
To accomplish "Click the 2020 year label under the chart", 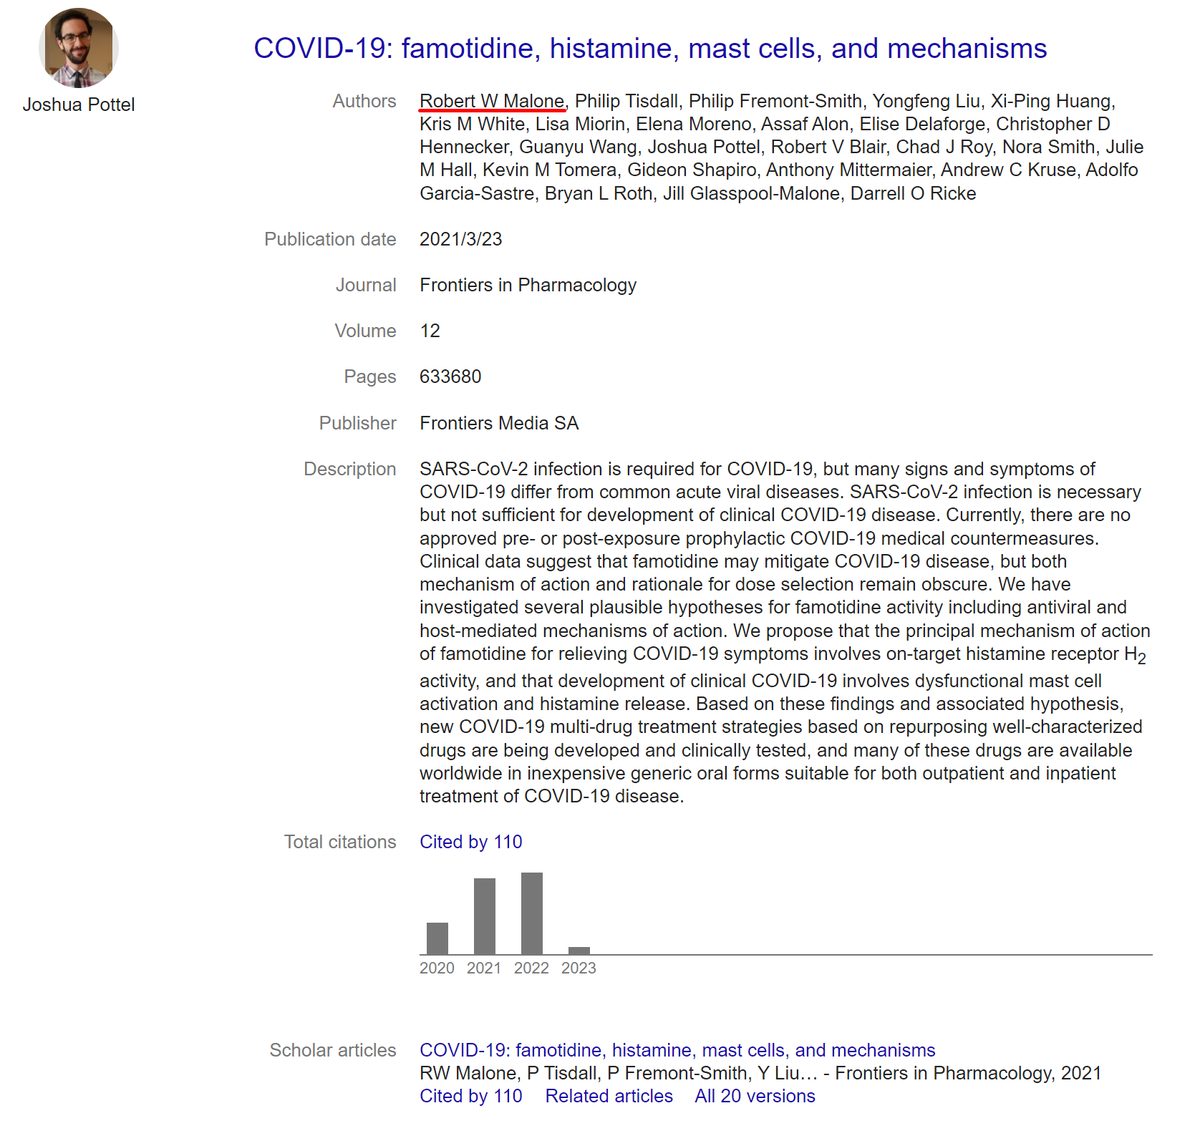I will pyautogui.click(x=437, y=967).
